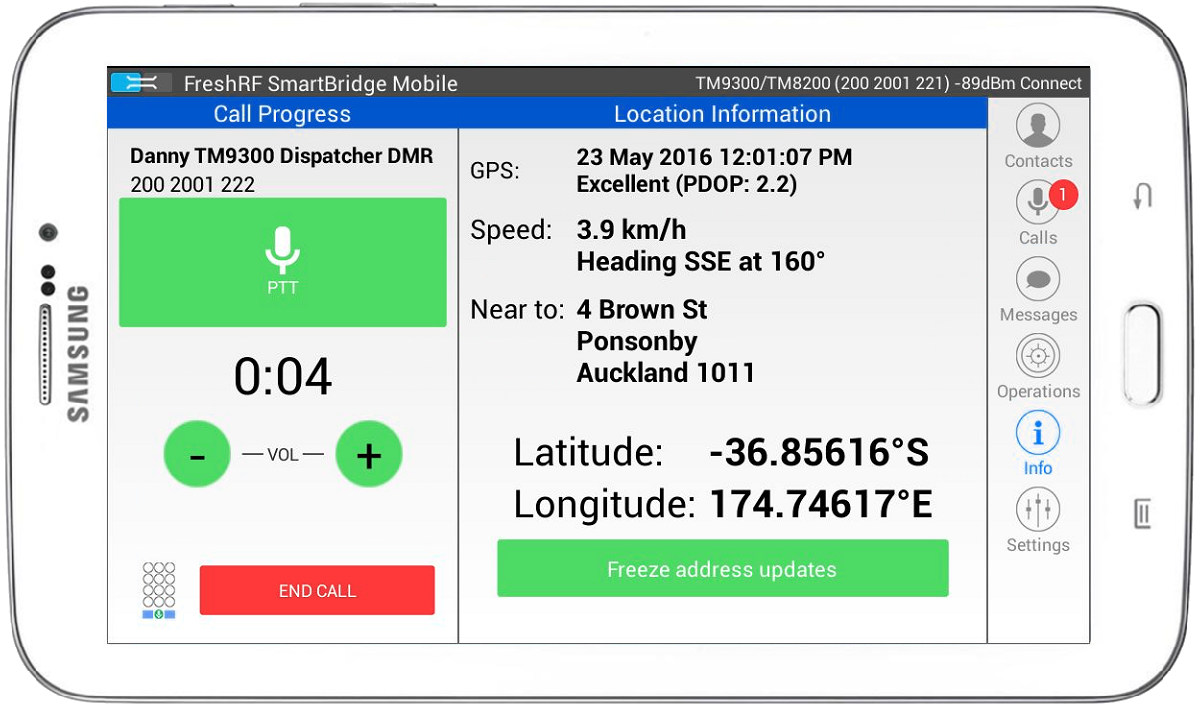The height and width of the screenshot is (708, 1199).
Task: Increase volume with plus button
Action: [369, 455]
